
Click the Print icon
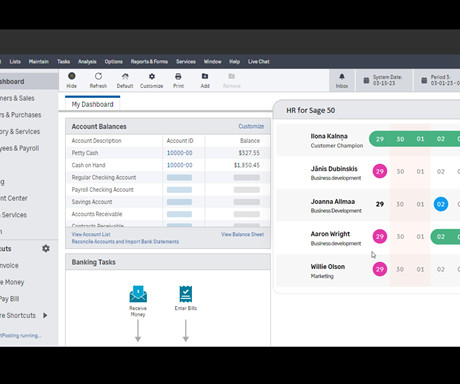(x=178, y=76)
